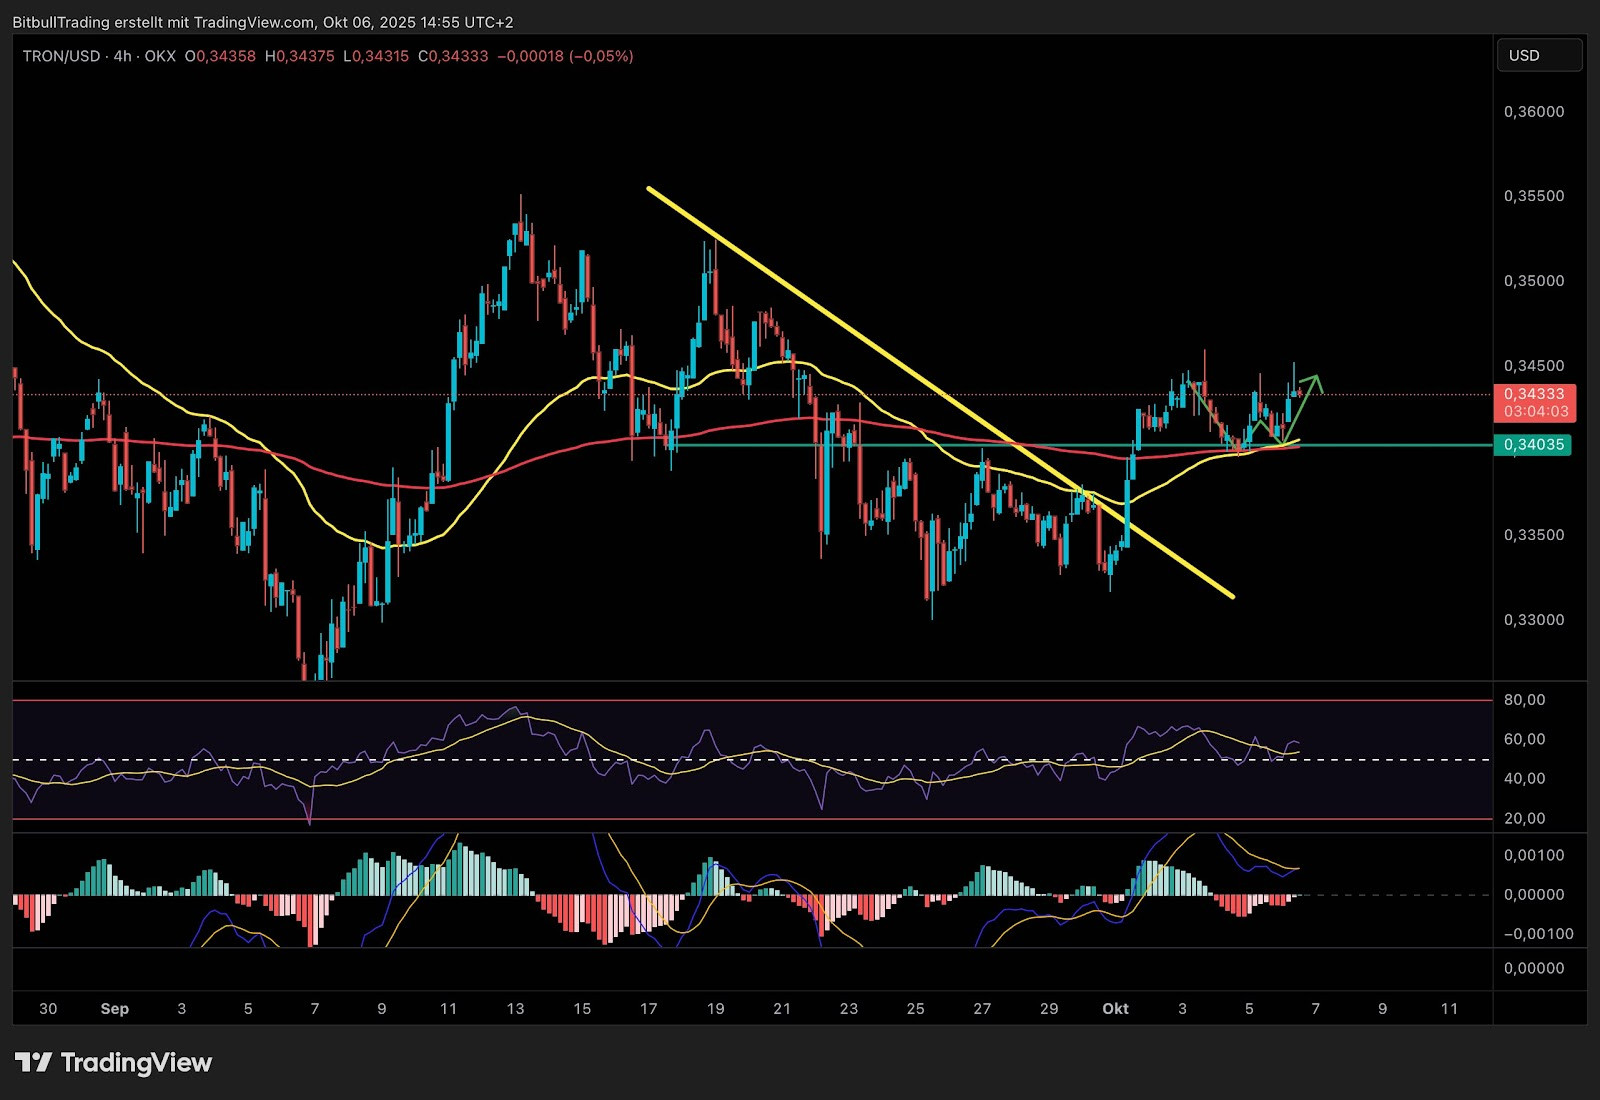1600x1100 pixels.
Task: Click the TRON/USD symbol title
Action: coord(61,56)
